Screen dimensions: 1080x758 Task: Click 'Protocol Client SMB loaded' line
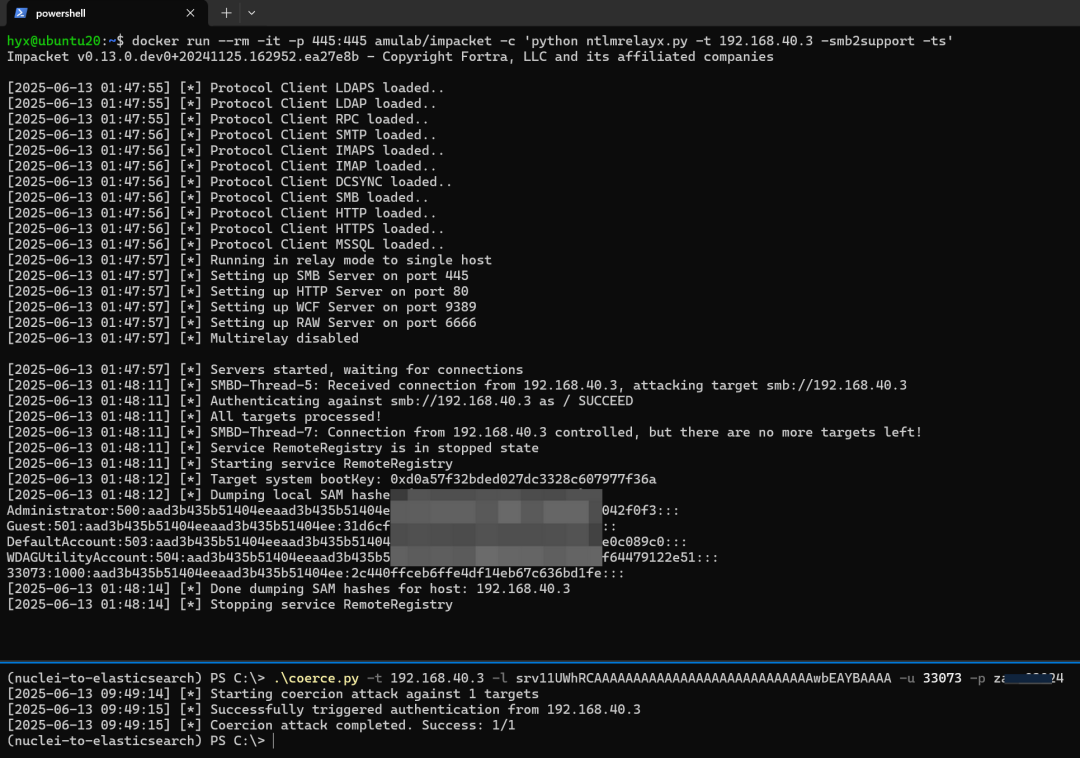pos(218,198)
